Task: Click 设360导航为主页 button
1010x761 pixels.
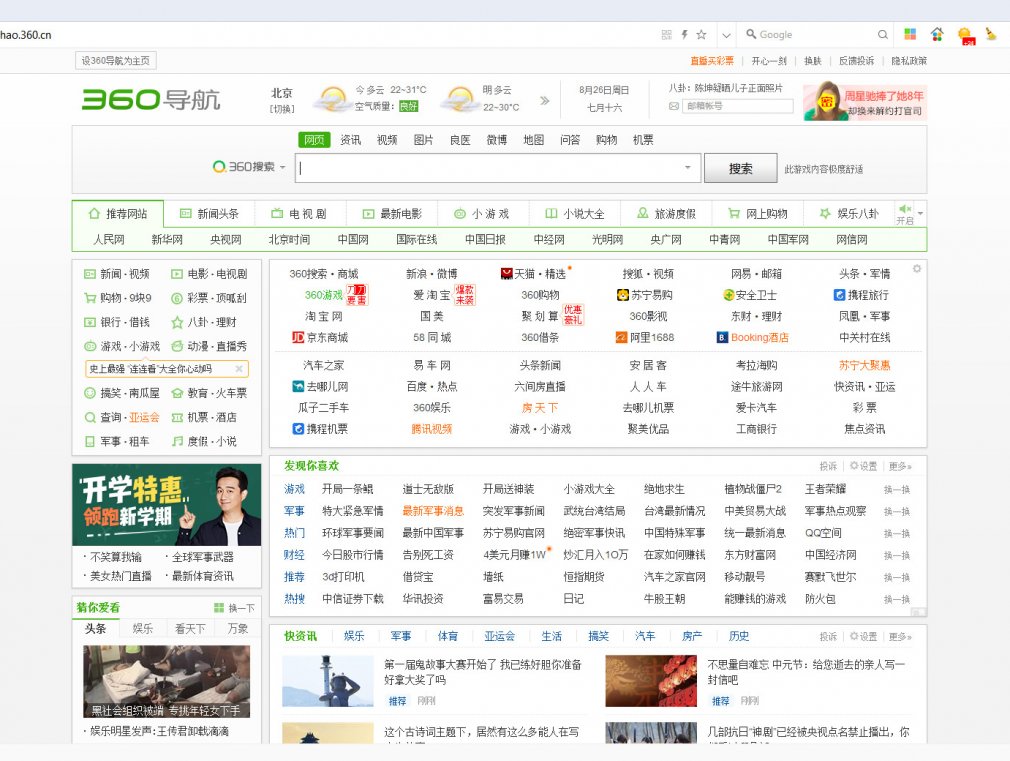Action: (x=116, y=61)
